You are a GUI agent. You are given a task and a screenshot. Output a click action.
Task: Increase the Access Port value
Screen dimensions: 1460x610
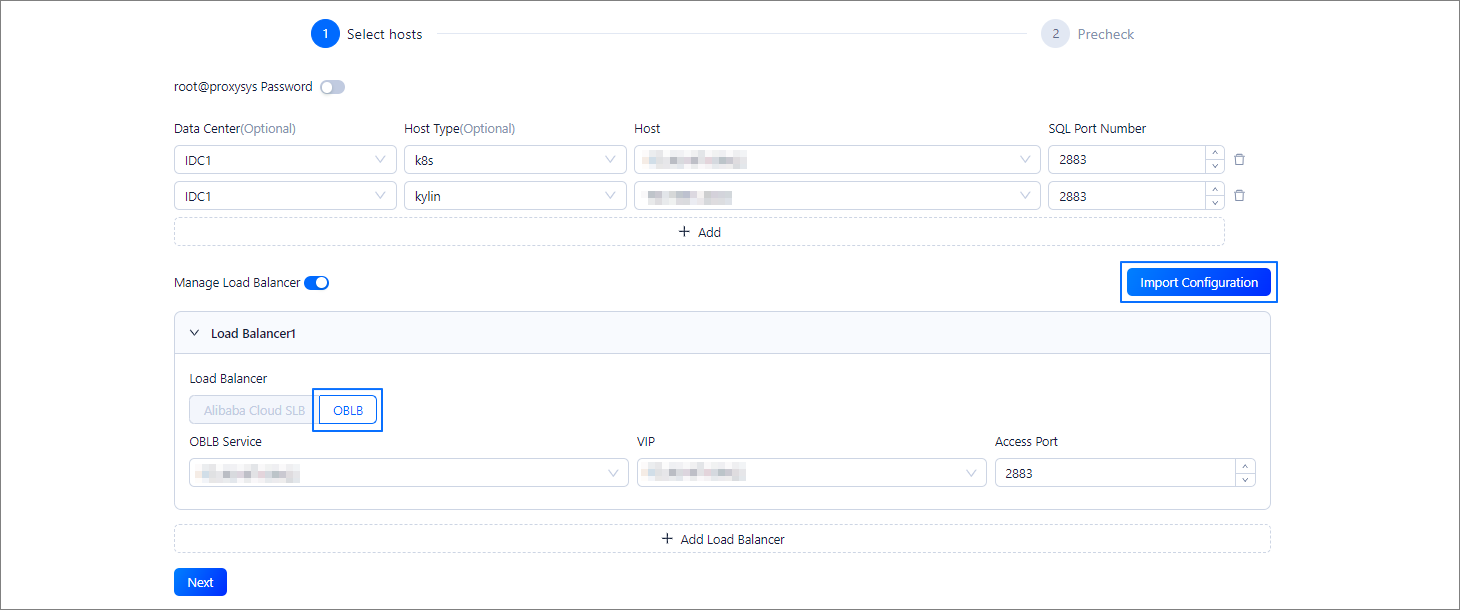1245,466
